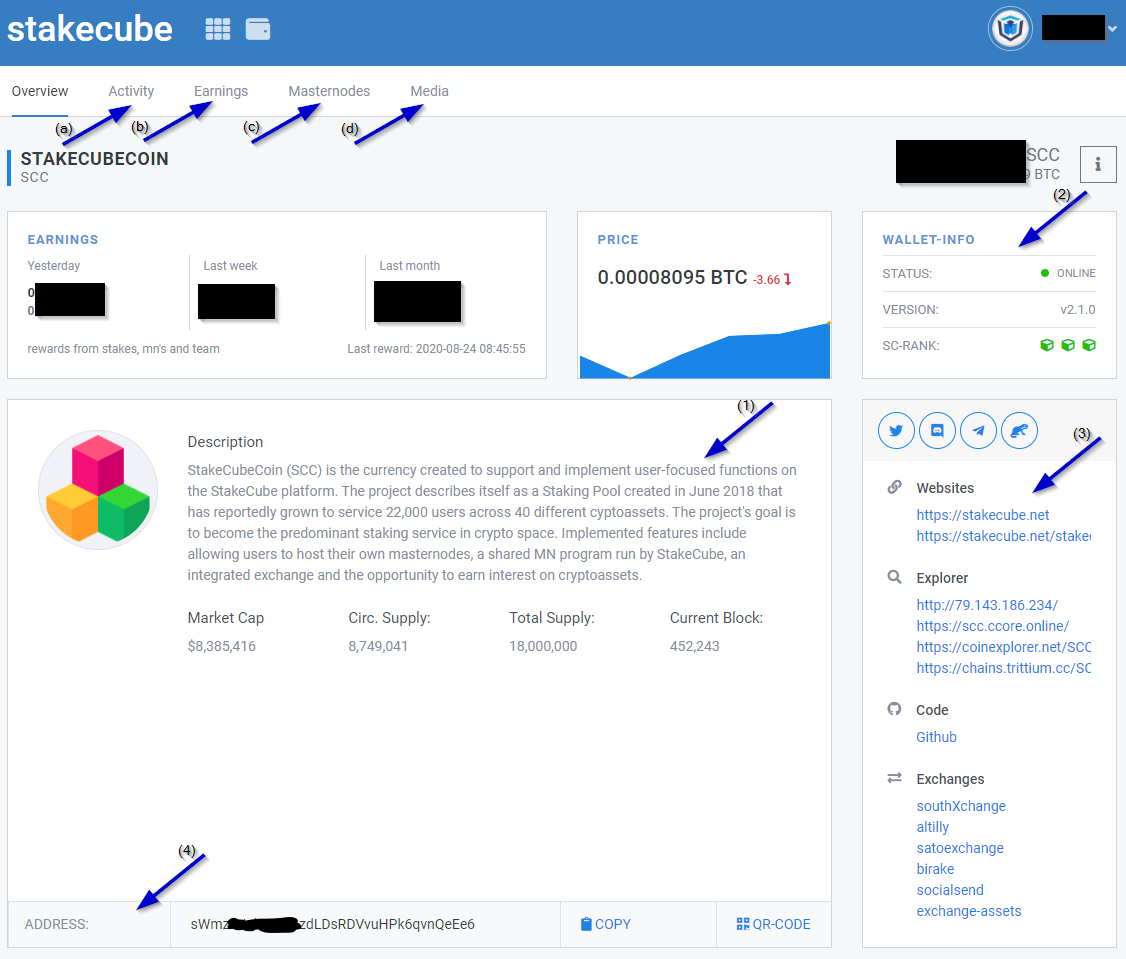
Task: Click the last SC-RANK cube icon
Action: pos(1089,346)
